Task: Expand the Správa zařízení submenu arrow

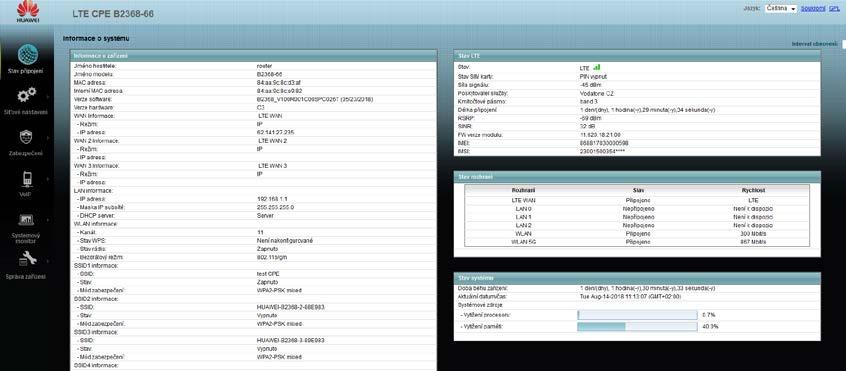Action: point(47,261)
